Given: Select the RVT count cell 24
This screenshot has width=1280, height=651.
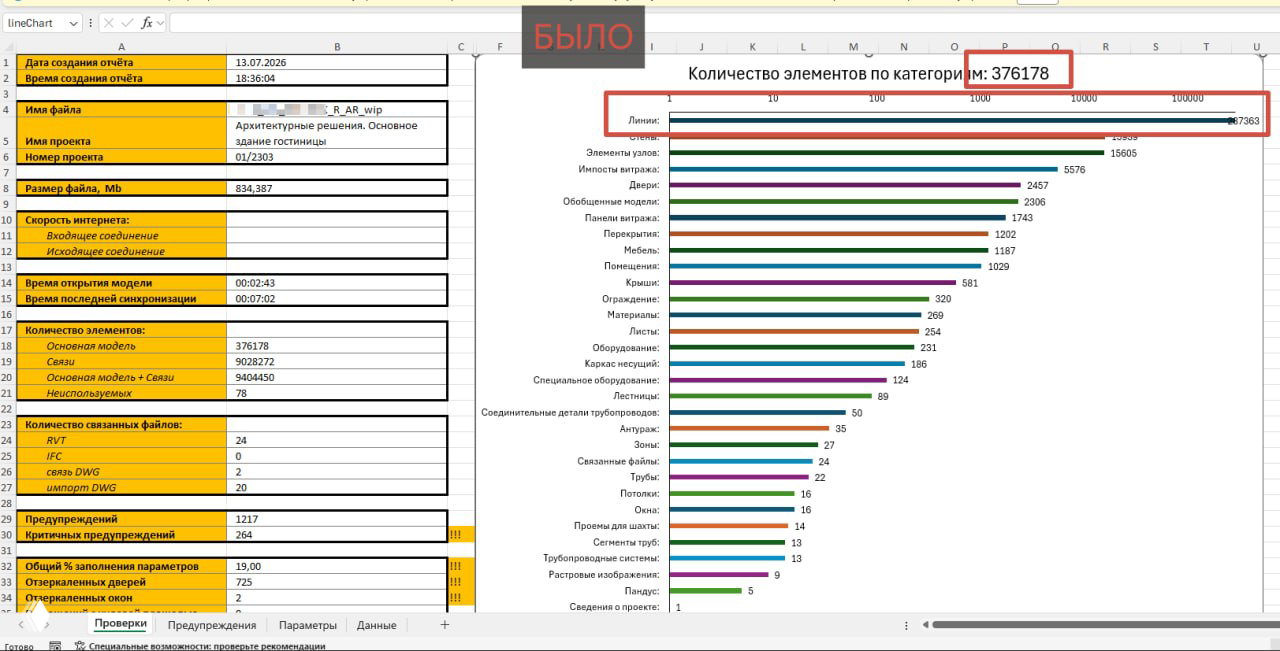Looking at the screenshot, I should [x=337, y=440].
